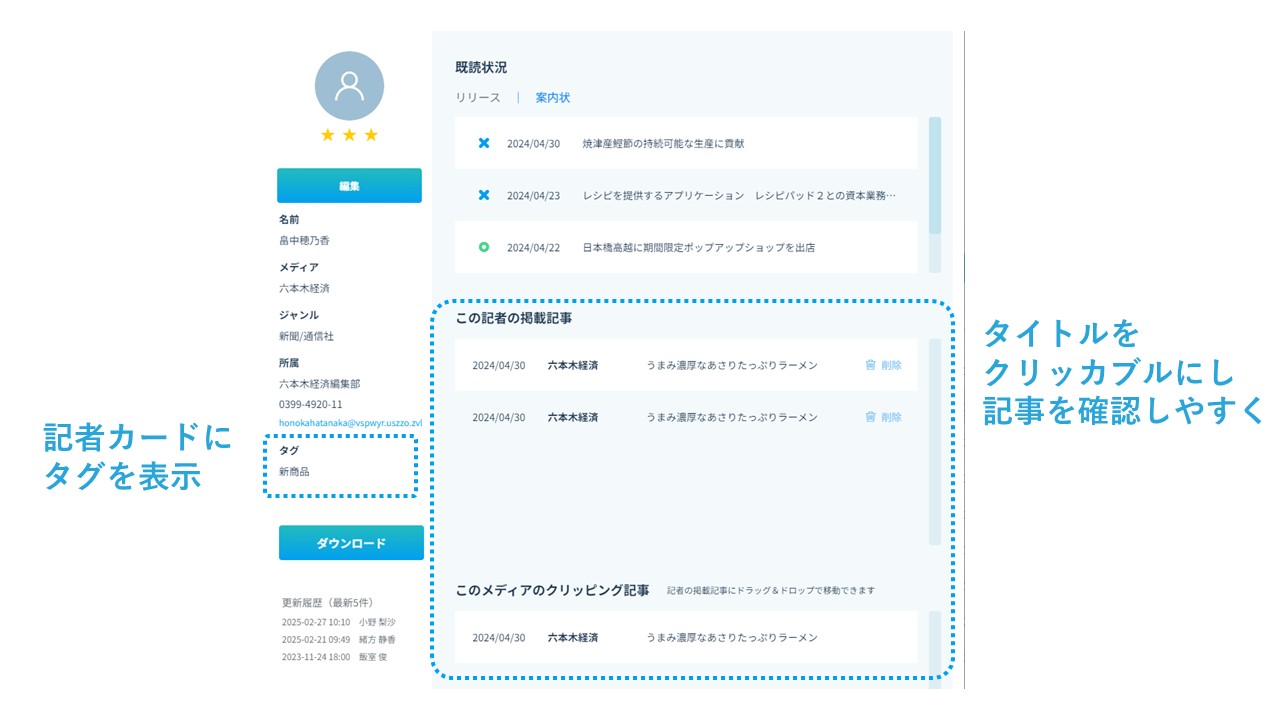
Task: Click the read-status list scrollbar
Action: 935,176
